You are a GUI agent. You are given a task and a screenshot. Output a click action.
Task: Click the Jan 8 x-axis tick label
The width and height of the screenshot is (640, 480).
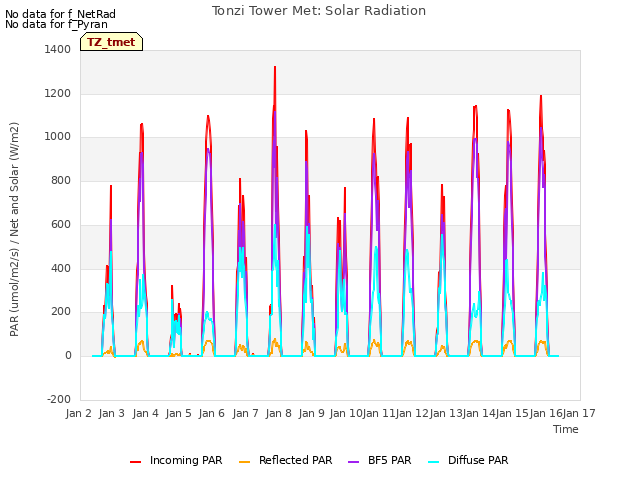278,413
